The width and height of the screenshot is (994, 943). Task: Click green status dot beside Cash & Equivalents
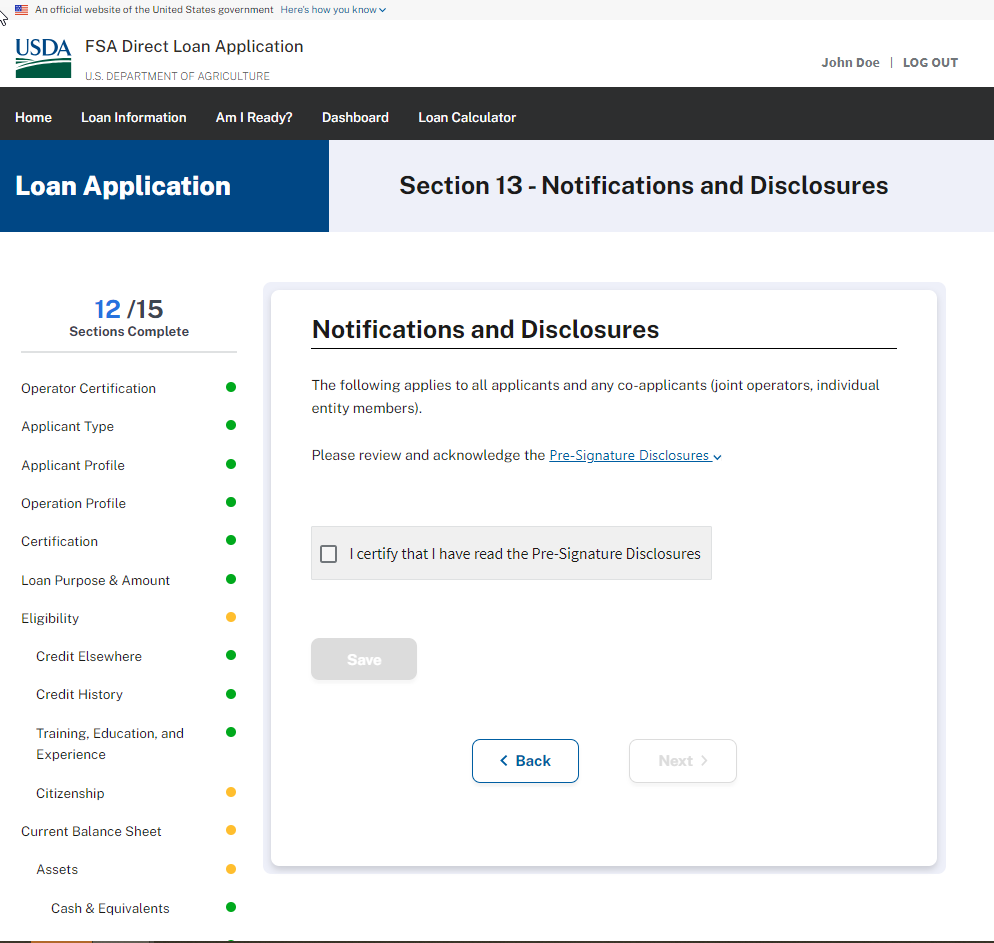pos(231,907)
